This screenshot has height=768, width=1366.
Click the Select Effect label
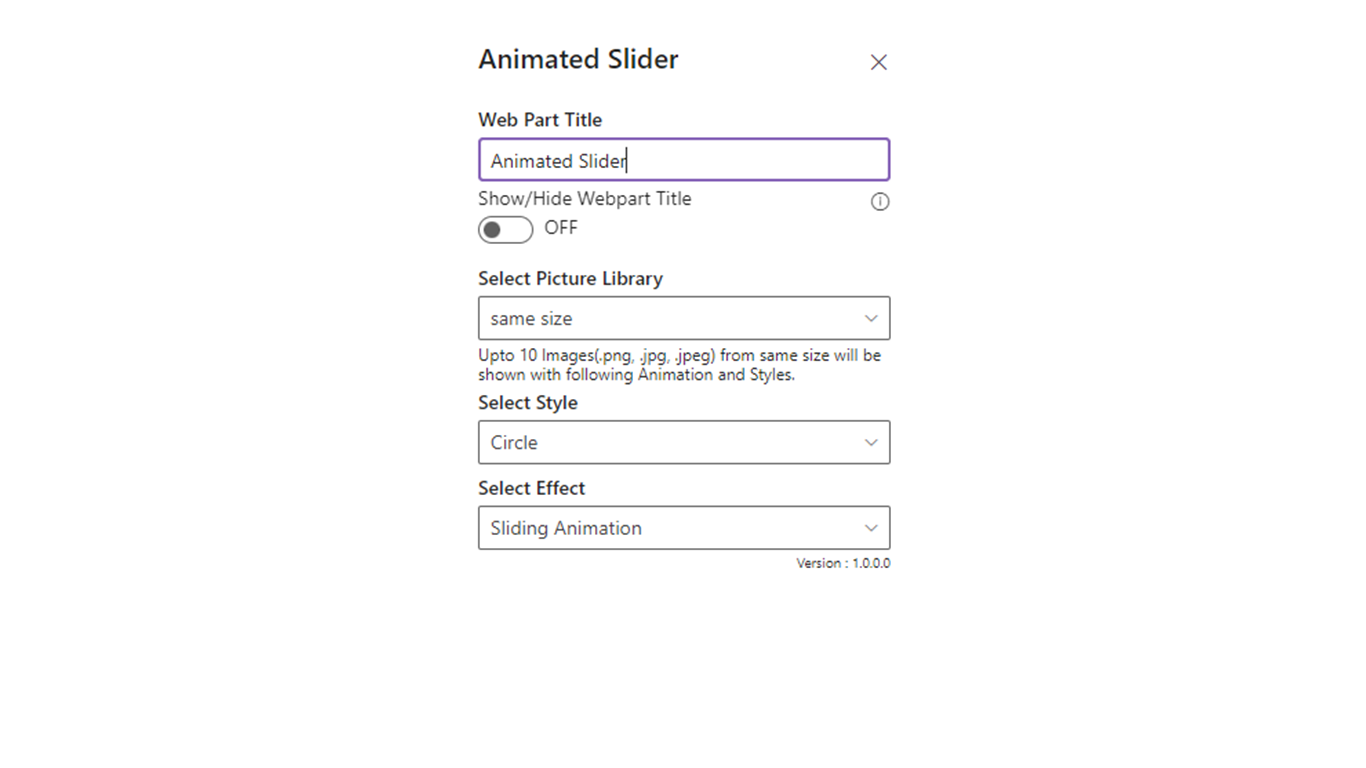(x=531, y=488)
